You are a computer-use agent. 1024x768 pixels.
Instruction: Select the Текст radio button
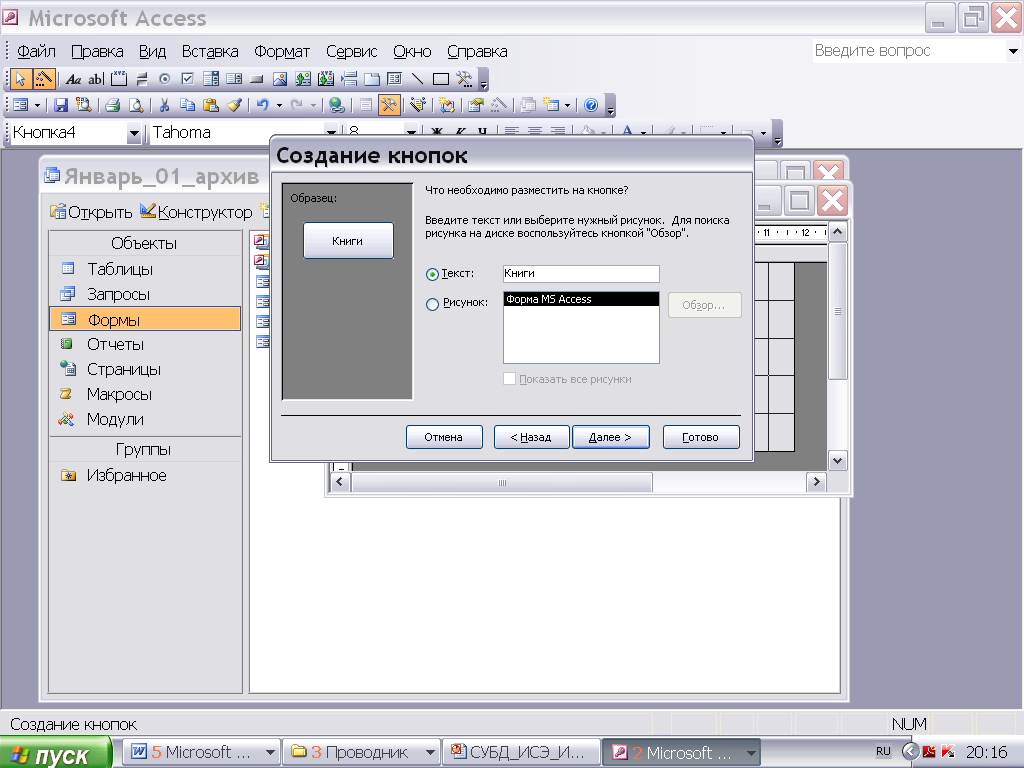point(432,275)
